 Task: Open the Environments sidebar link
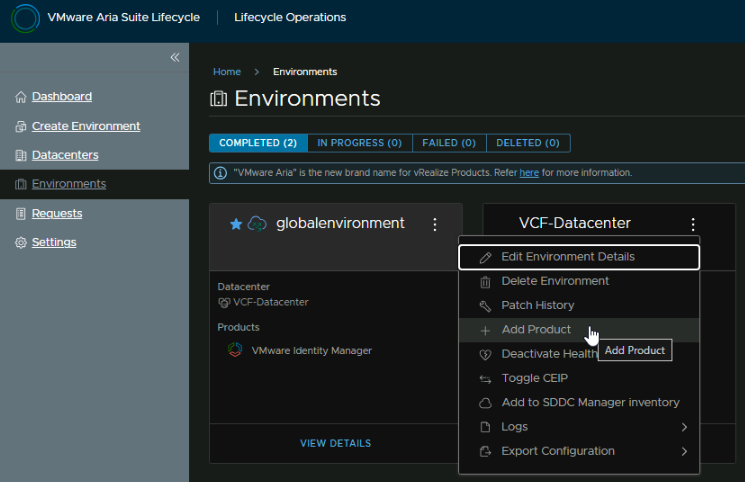[x=69, y=184]
